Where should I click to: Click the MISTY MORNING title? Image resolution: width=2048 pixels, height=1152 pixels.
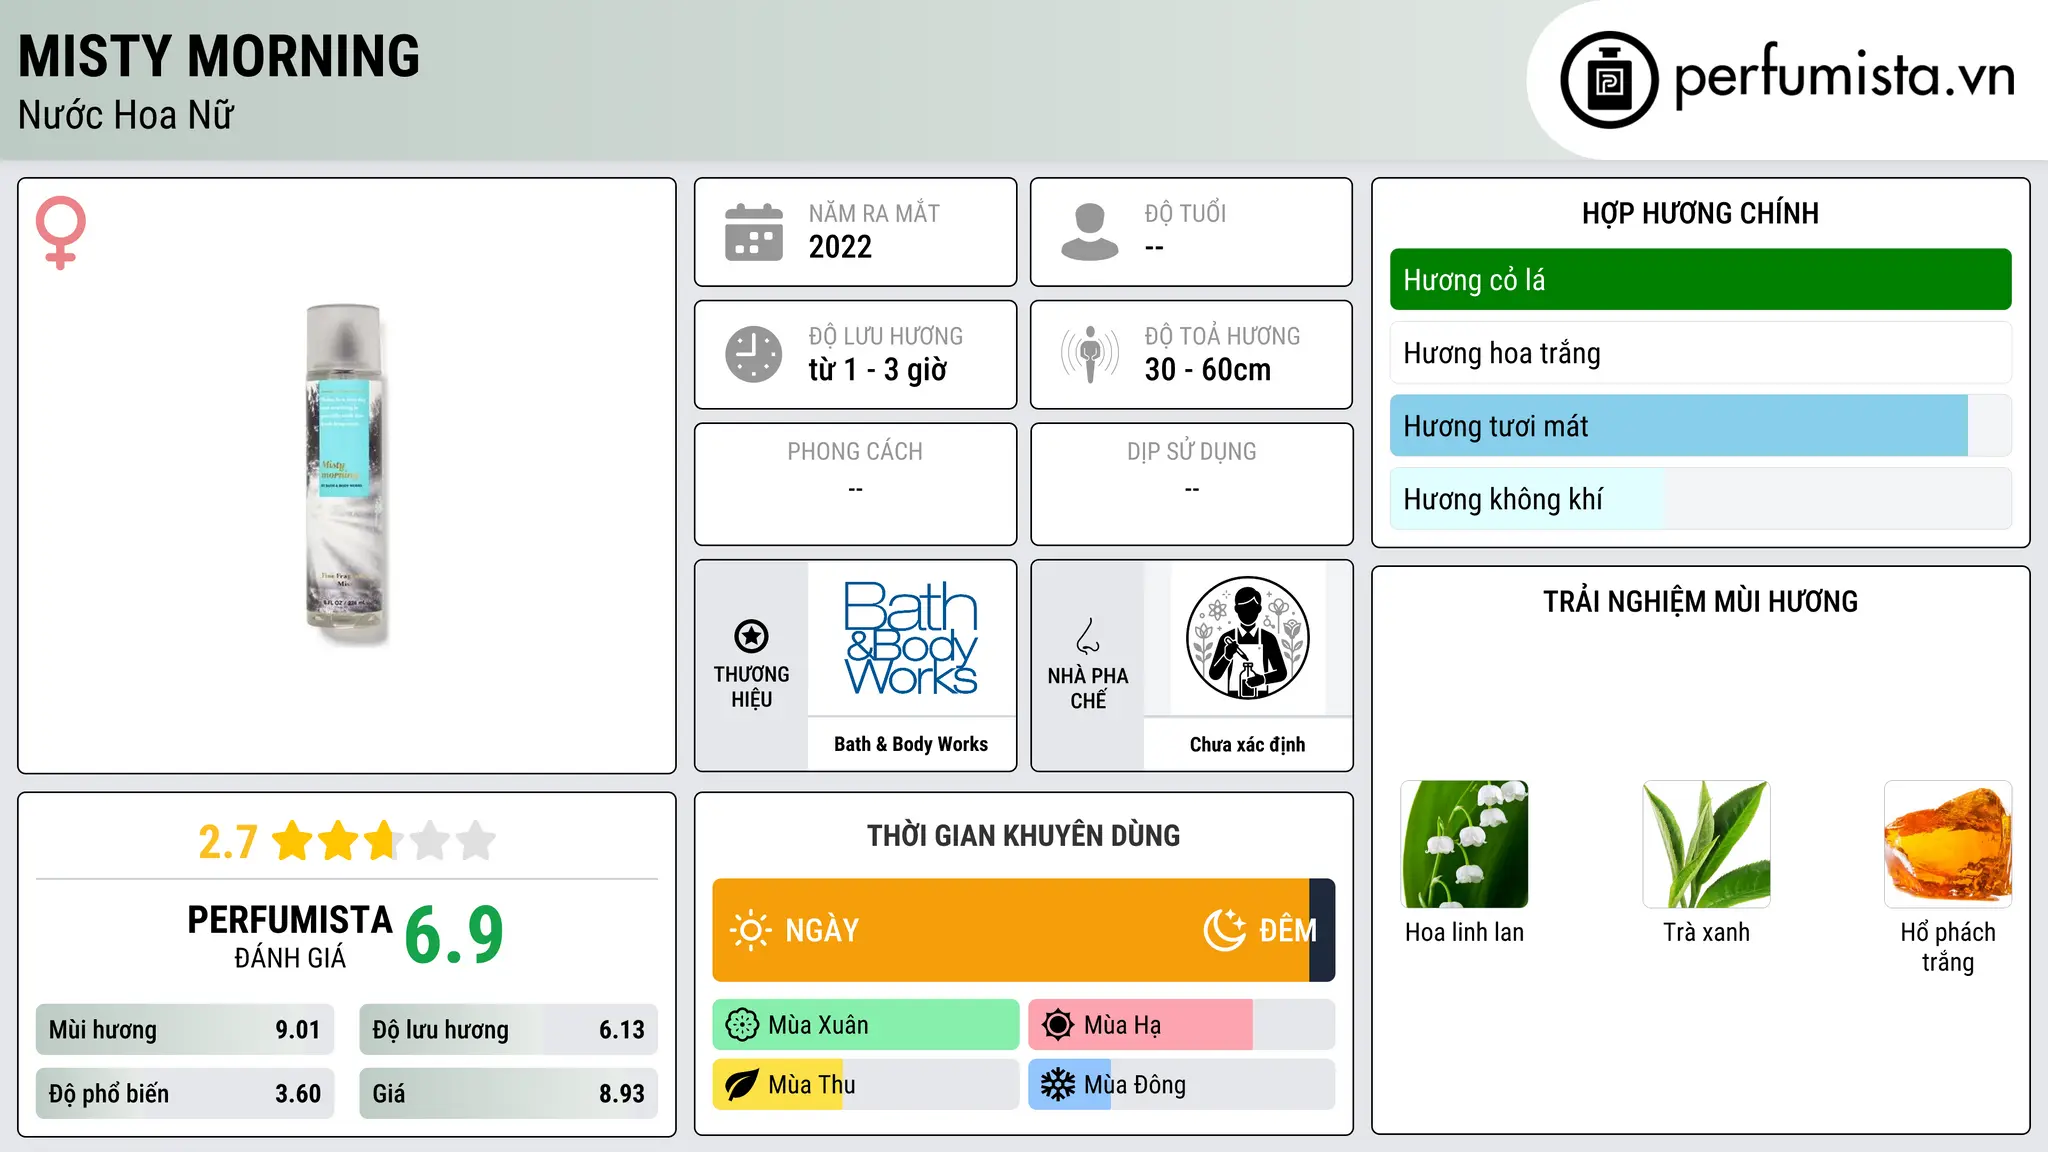[219, 56]
